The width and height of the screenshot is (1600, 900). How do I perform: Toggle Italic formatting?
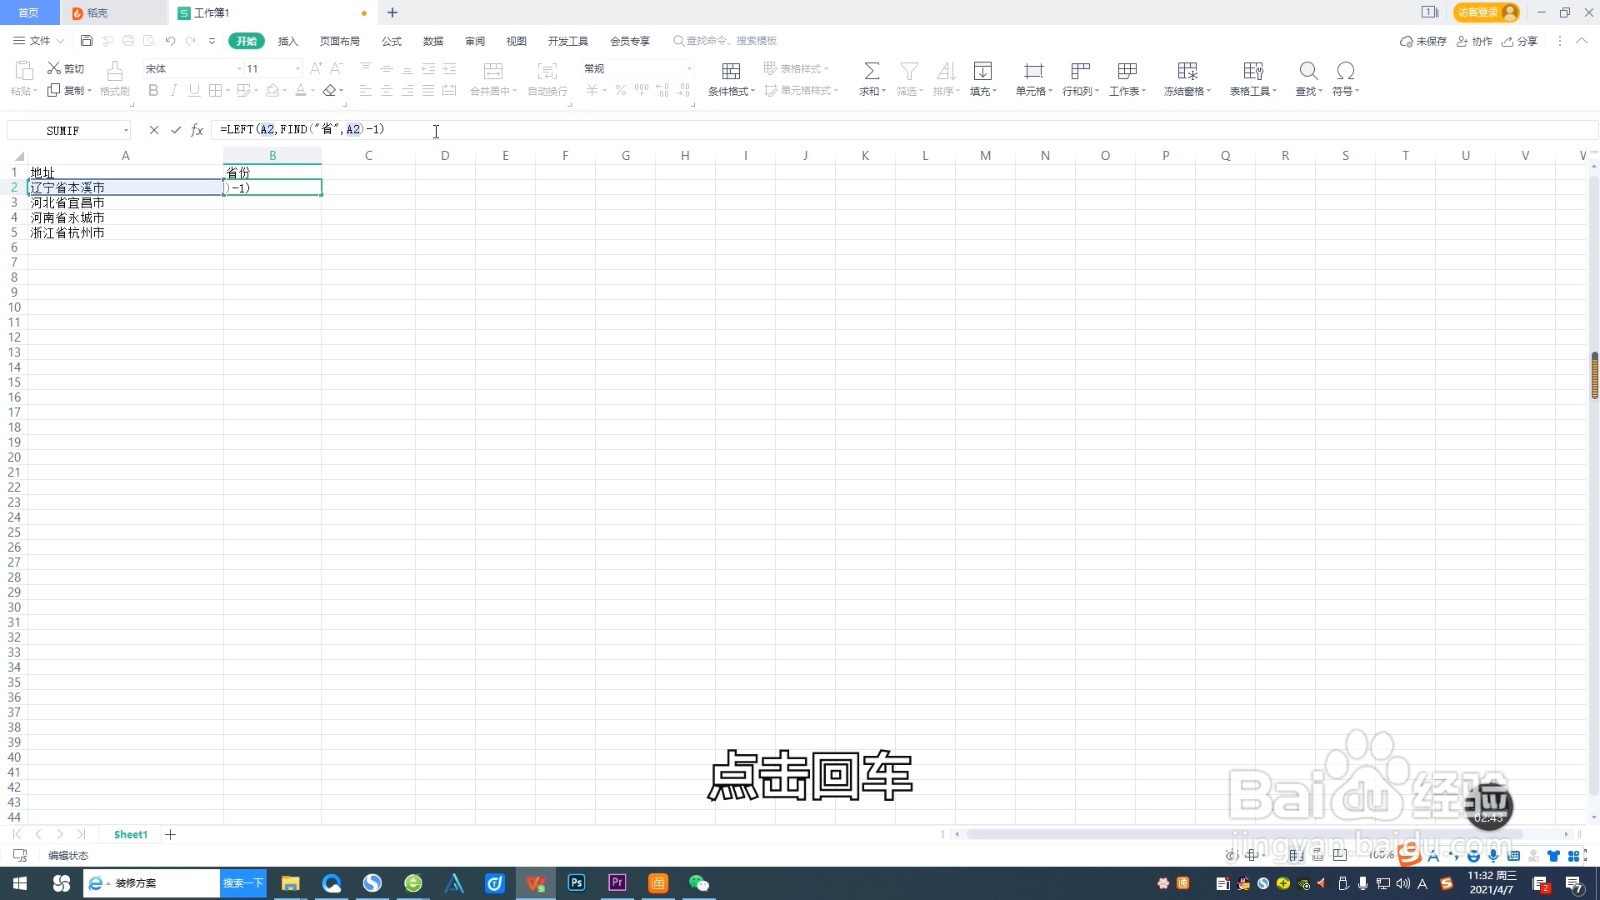click(x=174, y=90)
